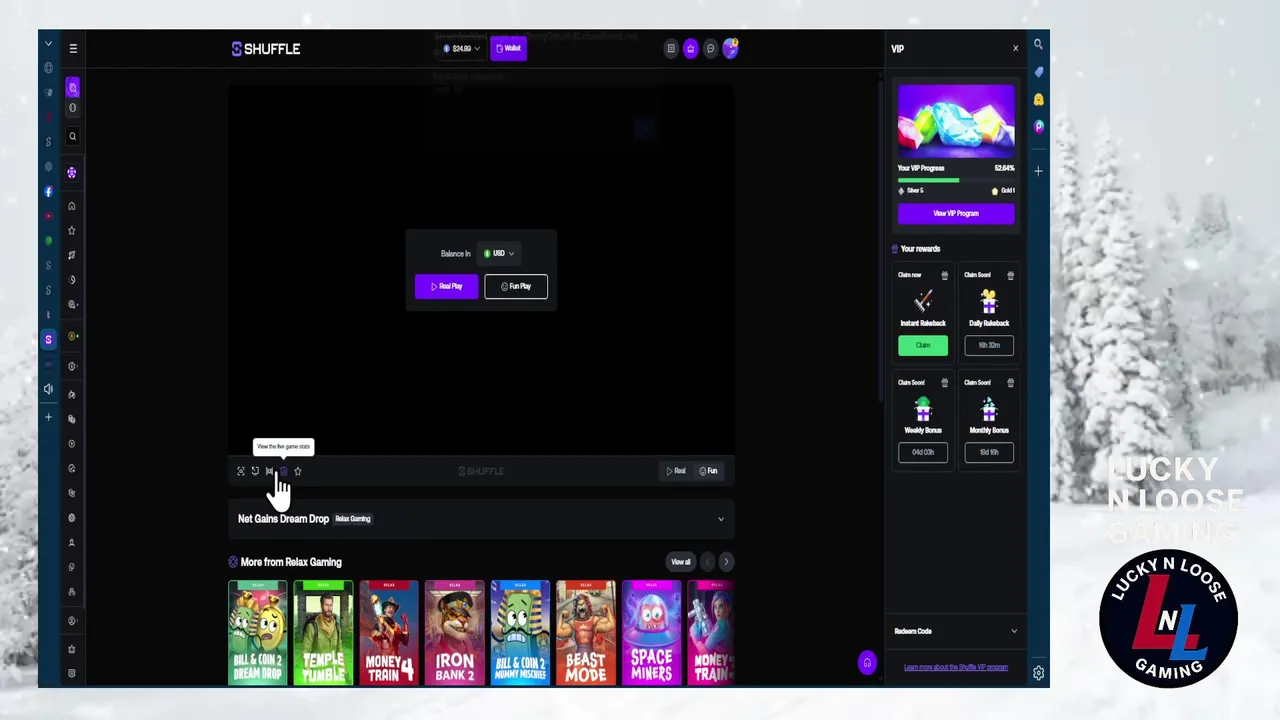Click the Monthly Bonus 18d 16h timer
Image resolution: width=1280 pixels, height=720 pixels.
pos(989,452)
